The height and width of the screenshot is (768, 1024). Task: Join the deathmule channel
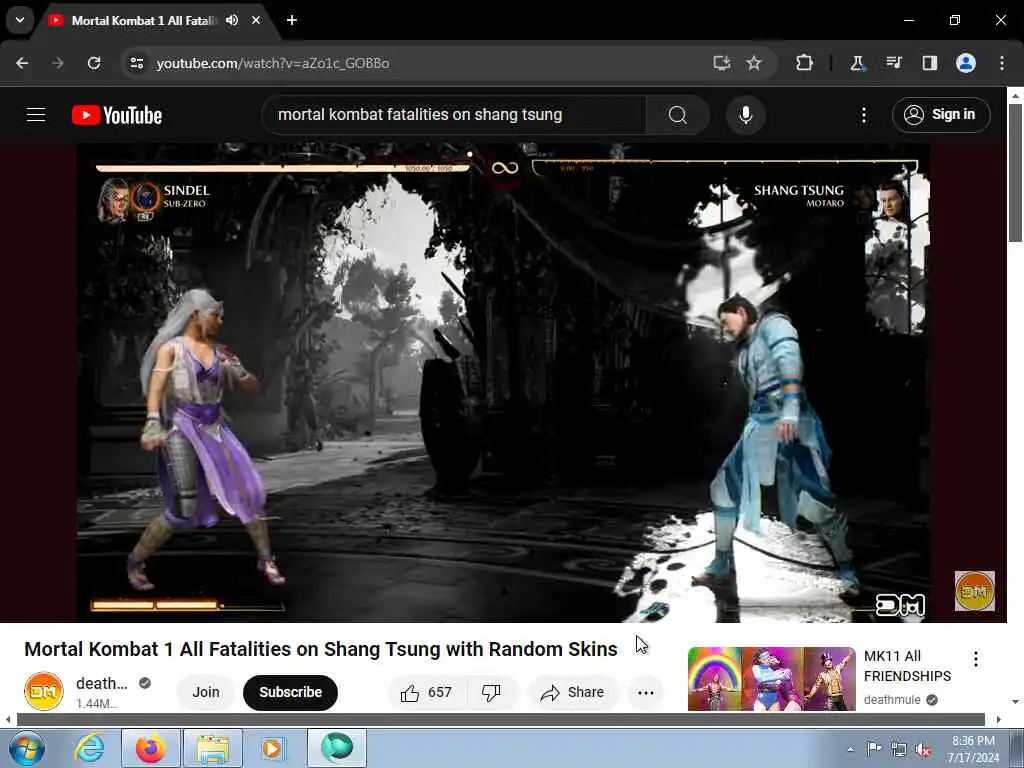[206, 692]
